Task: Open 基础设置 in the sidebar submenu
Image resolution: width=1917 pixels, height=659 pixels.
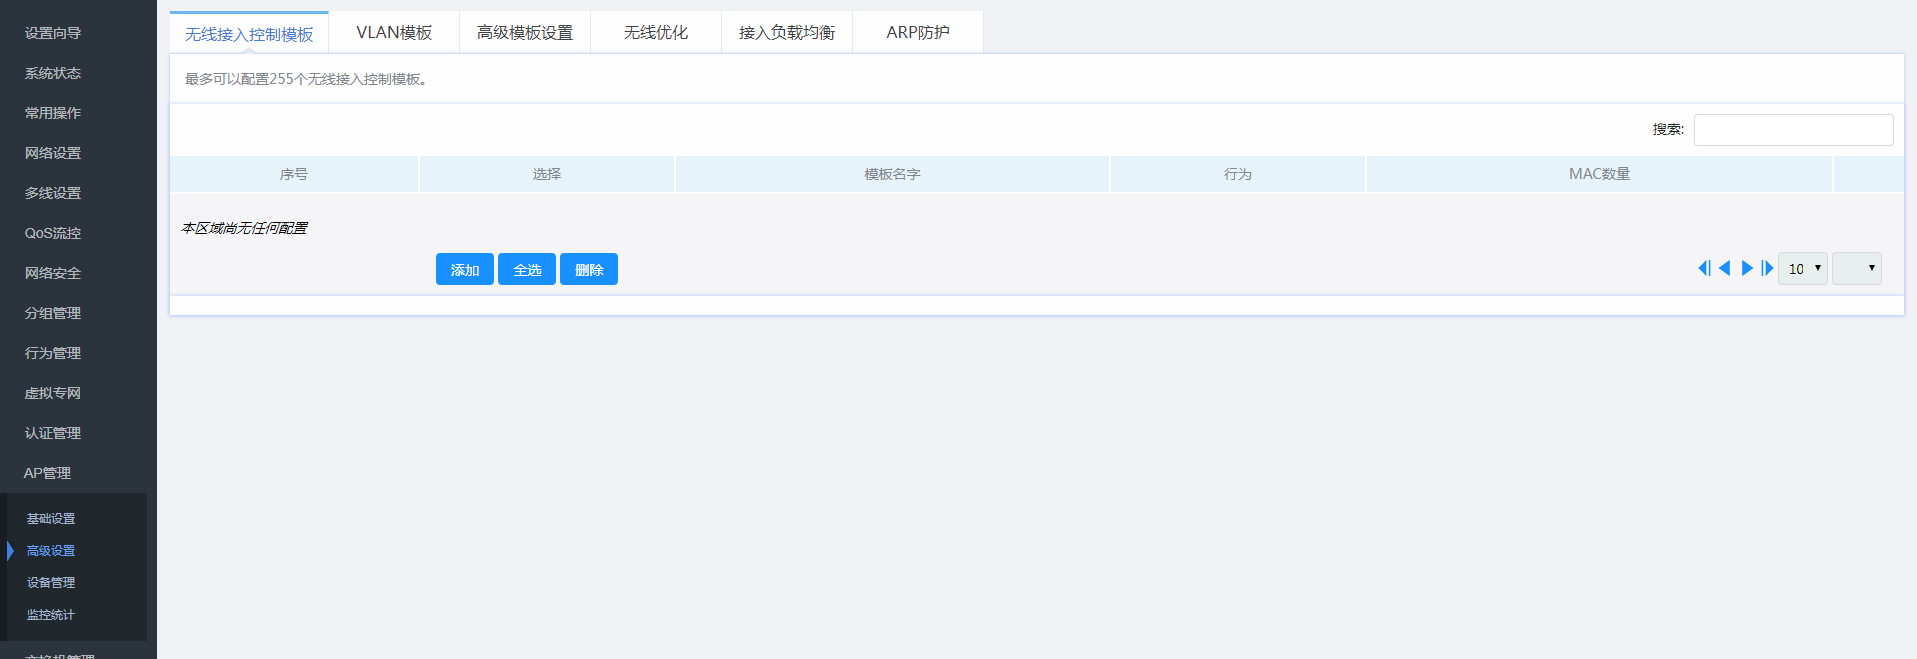Action: (51, 519)
